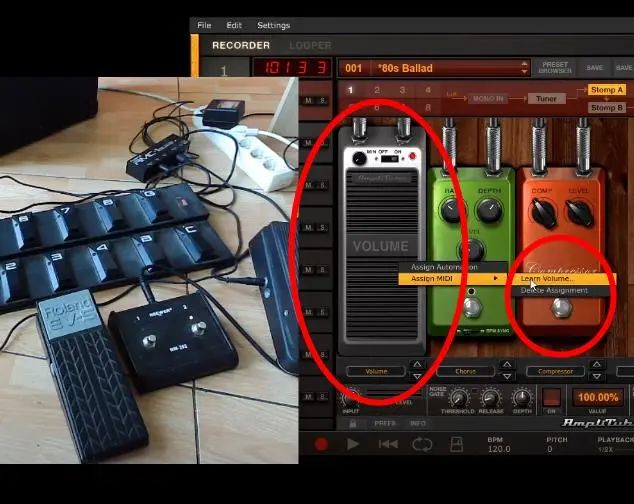Mute the bottommost track with M button
634x504 pixels.
(x=309, y=396)
